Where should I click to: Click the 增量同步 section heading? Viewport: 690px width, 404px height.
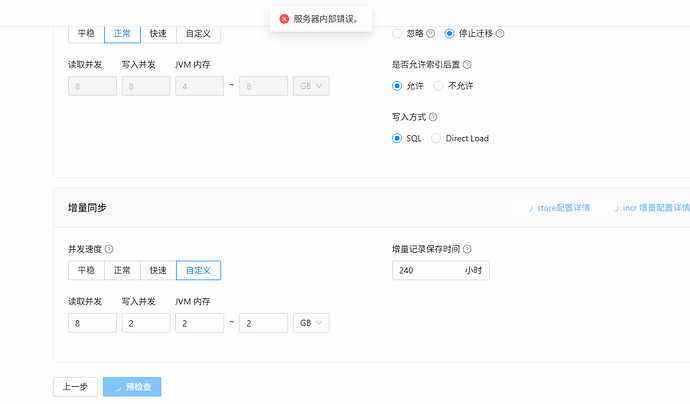[87, 208]
